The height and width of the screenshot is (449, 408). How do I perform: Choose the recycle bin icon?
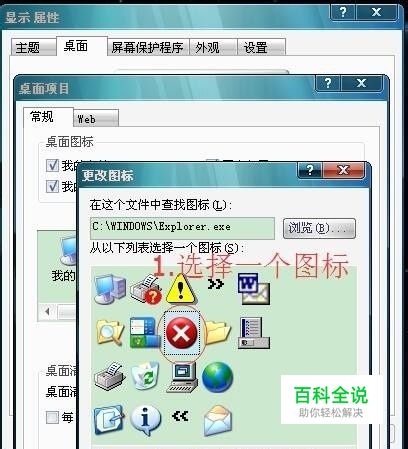point(145,376)
